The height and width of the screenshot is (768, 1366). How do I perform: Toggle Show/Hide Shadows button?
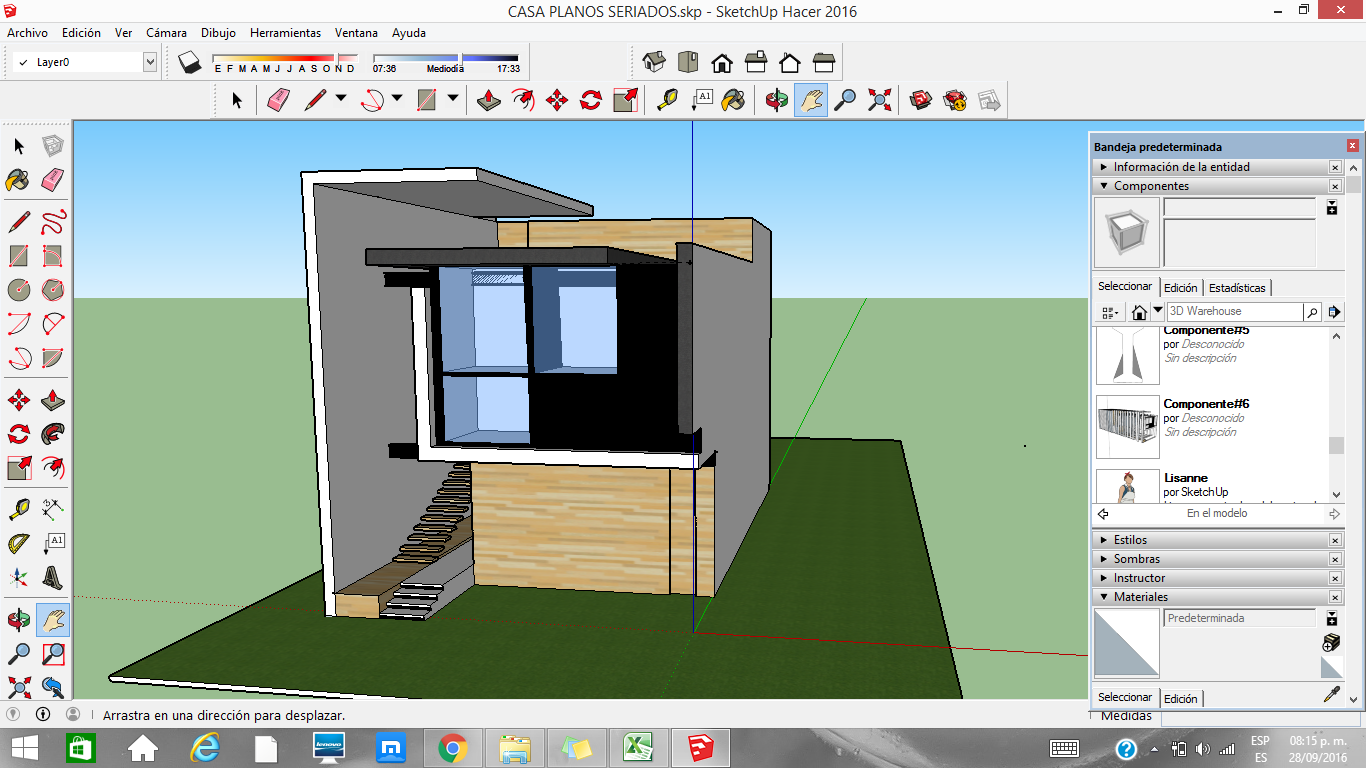(190, 63)
